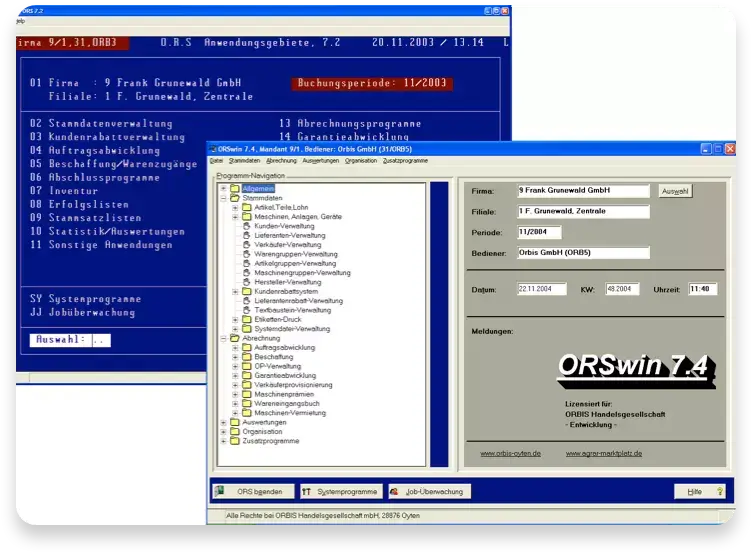Expand the Etiketten-Druck node

[235, 319]
